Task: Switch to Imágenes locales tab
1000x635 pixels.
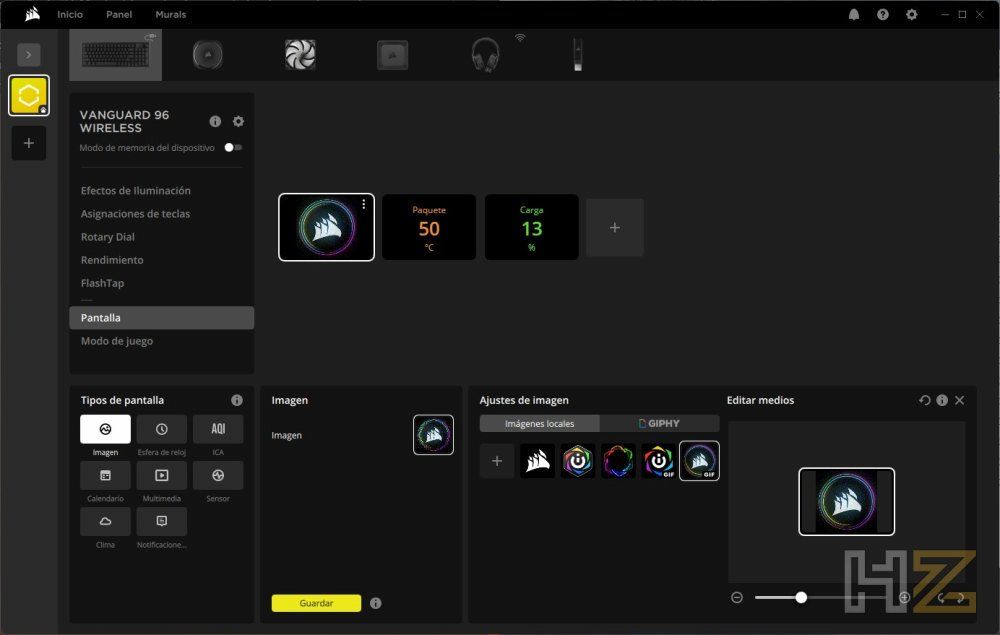Action: point(540,423)
